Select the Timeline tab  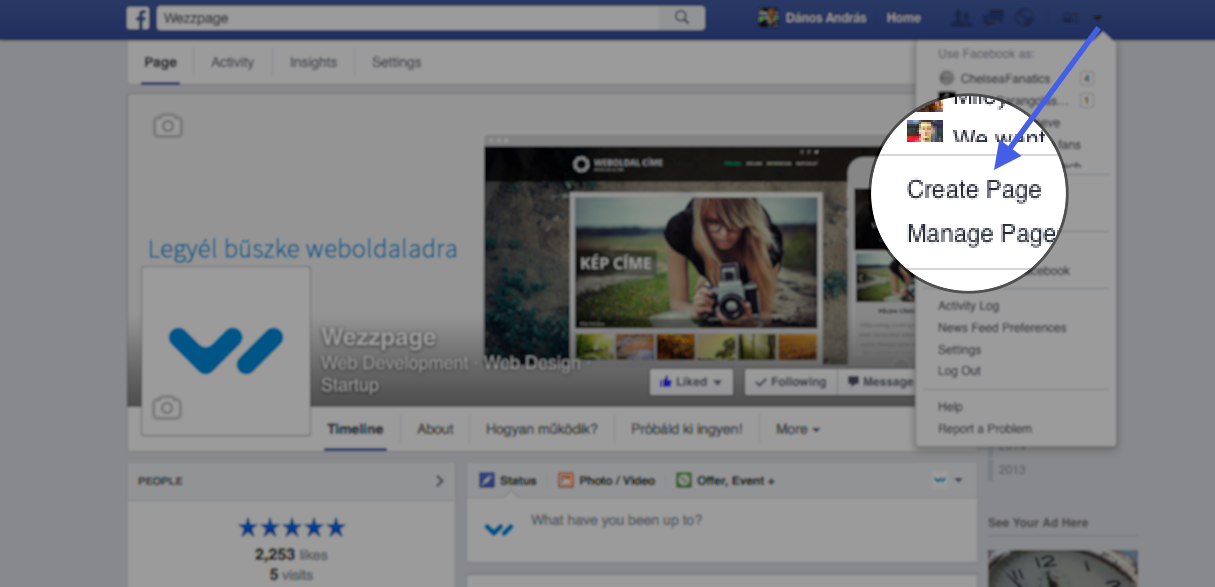point(355,429)
